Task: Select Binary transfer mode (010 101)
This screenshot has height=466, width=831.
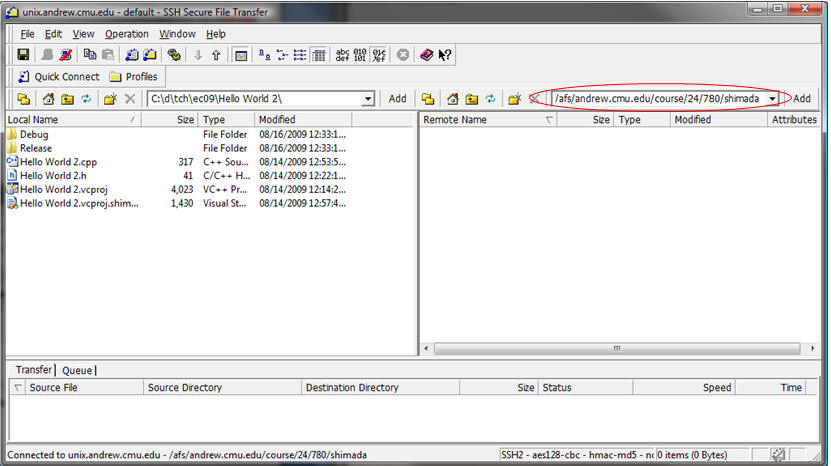Action: coord(360,55)
